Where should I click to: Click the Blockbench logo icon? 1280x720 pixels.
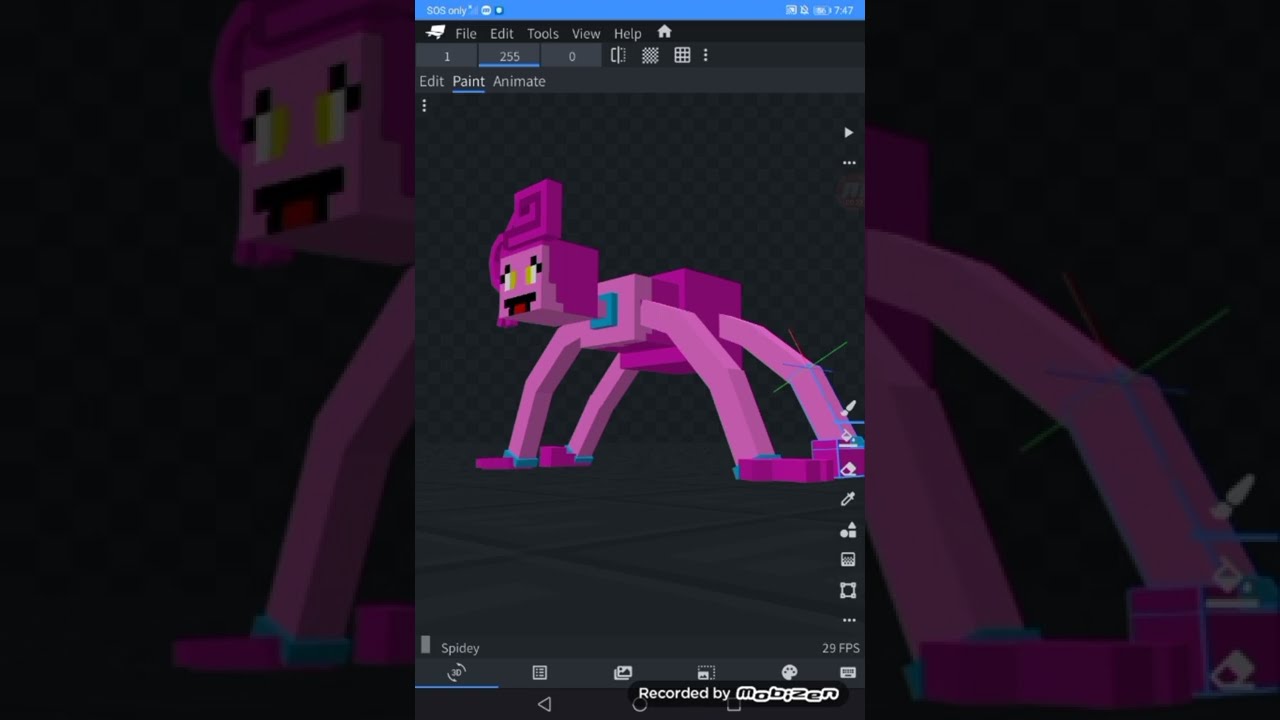pyautogui.click(x=434, y=33)
